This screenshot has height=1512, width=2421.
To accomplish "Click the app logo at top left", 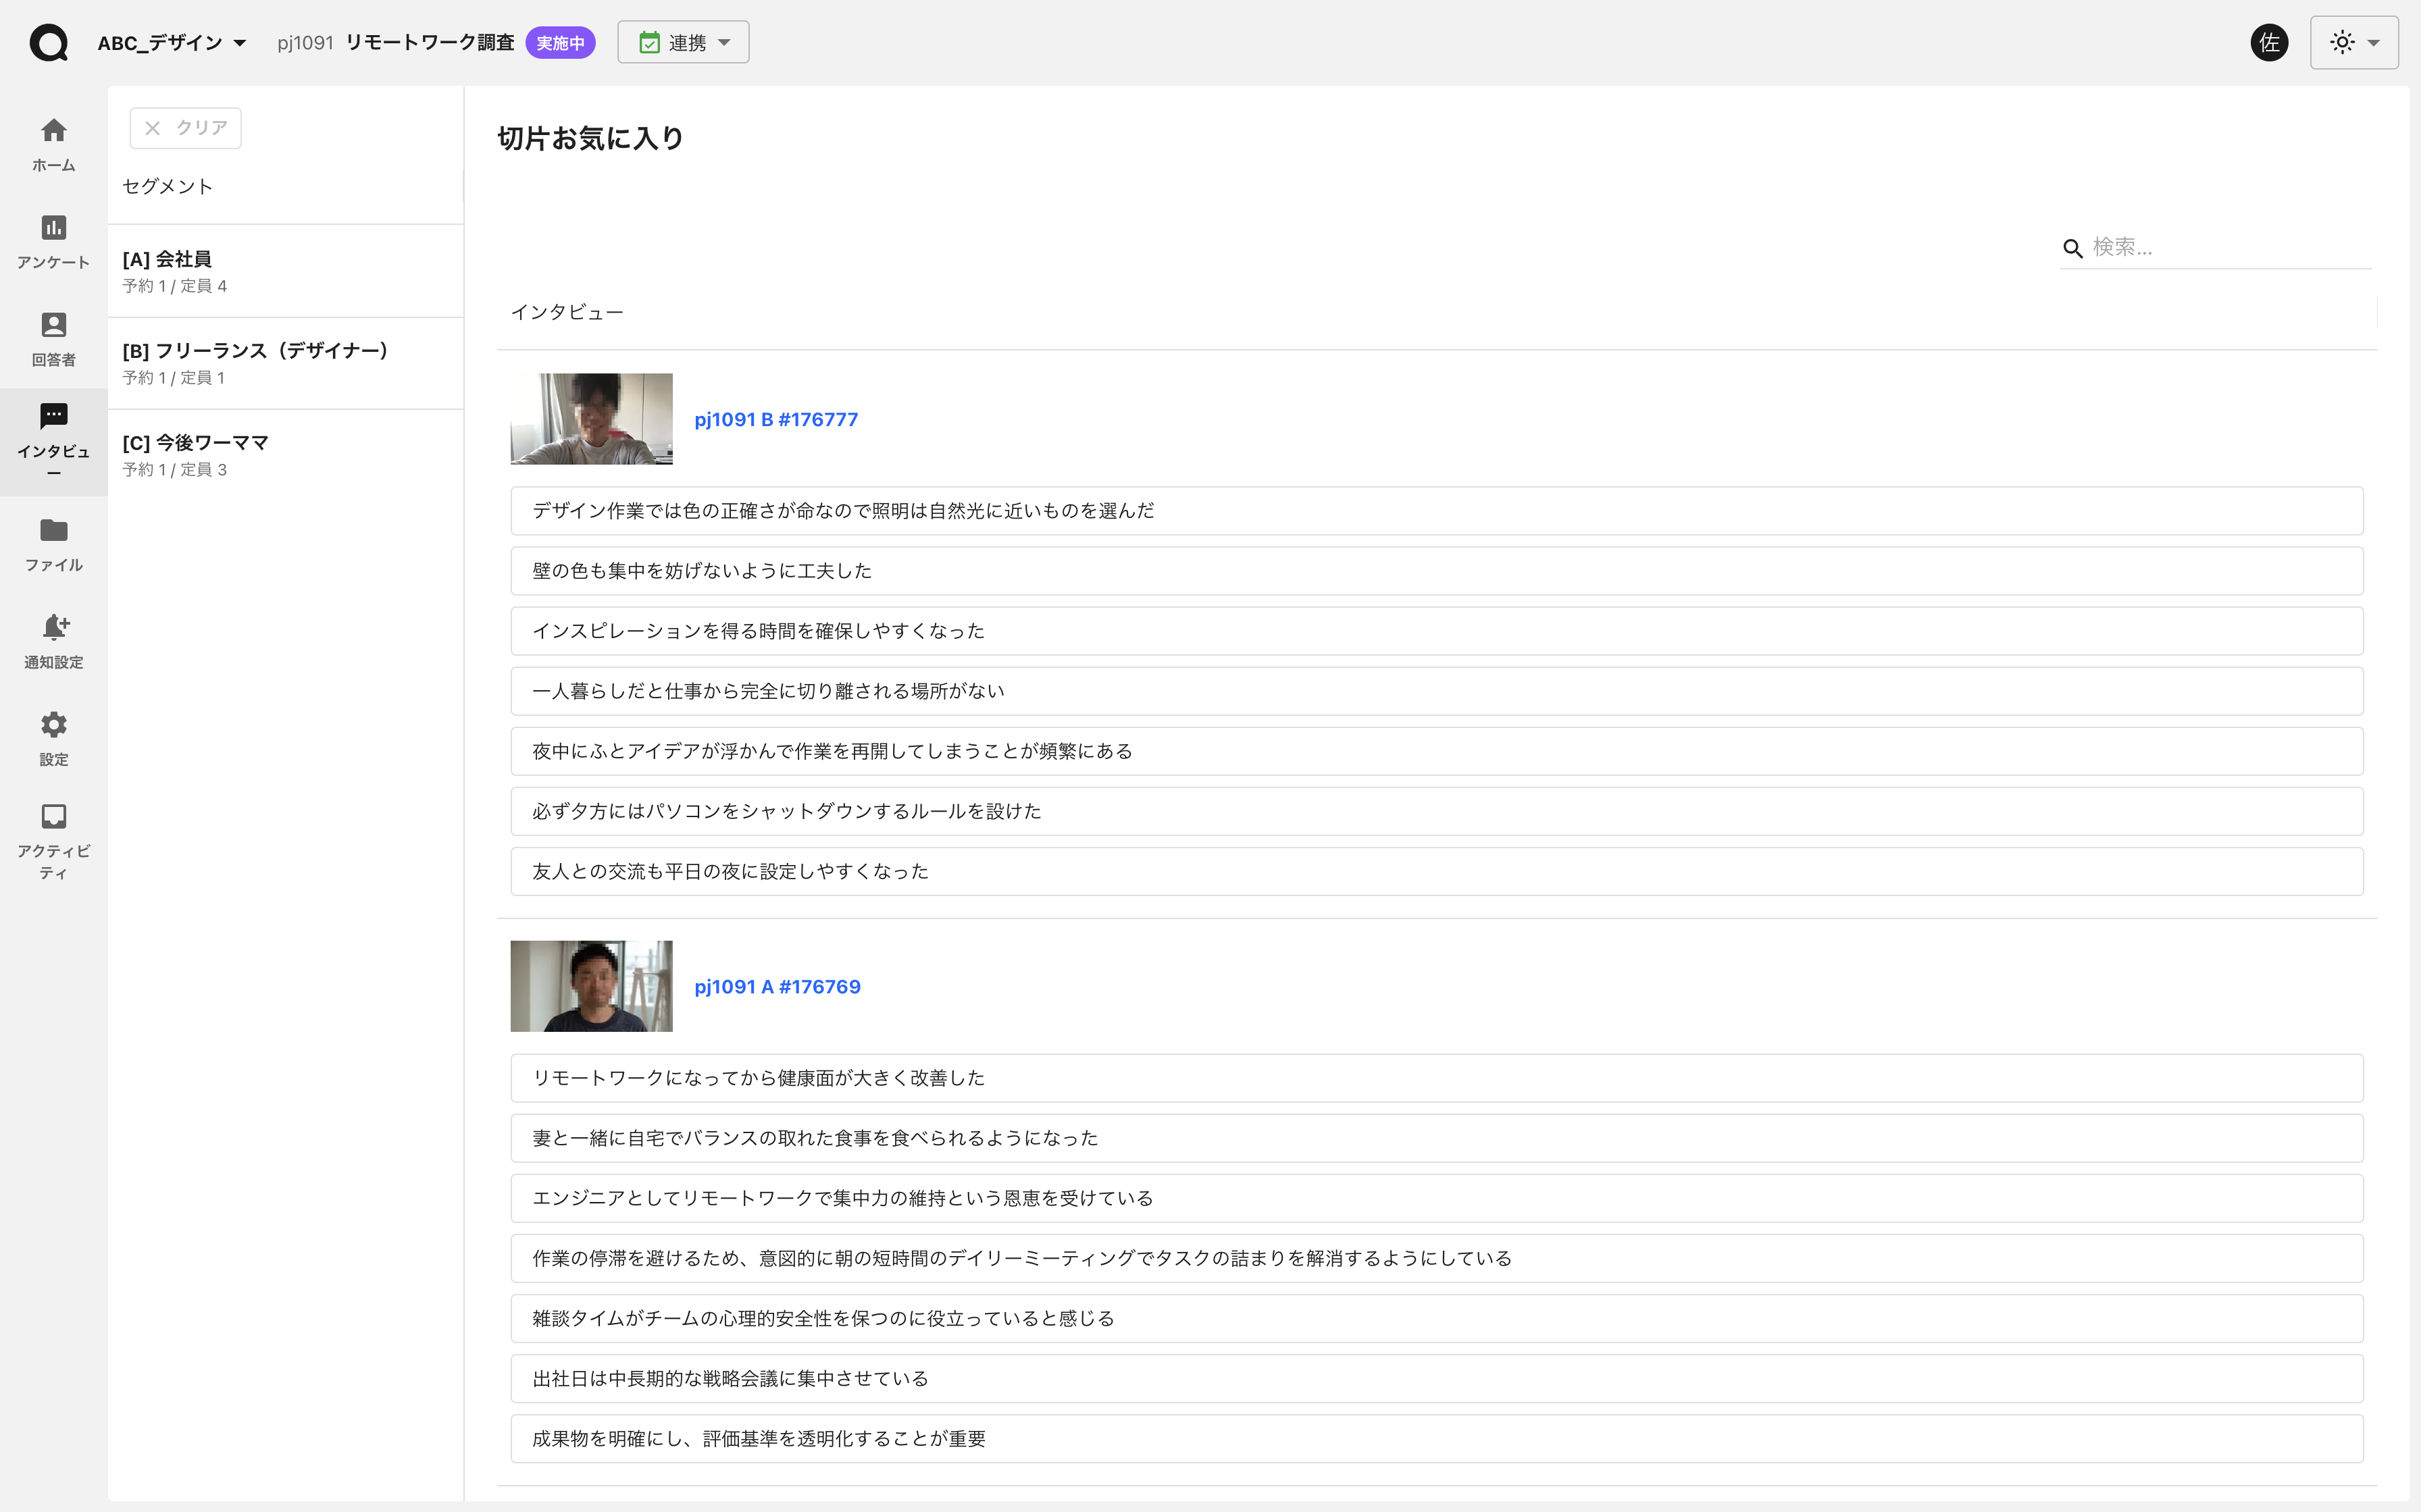I will point(48,43).
